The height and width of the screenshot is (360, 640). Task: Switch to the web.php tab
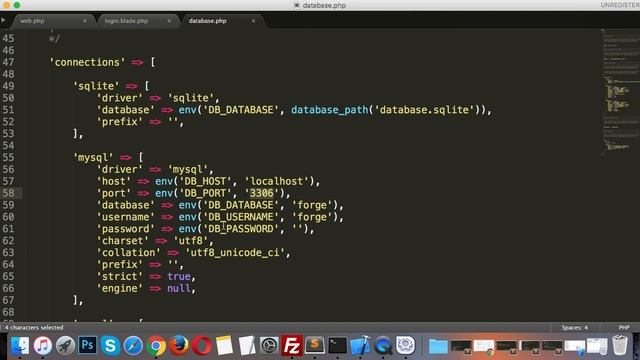tap(32, 20)
